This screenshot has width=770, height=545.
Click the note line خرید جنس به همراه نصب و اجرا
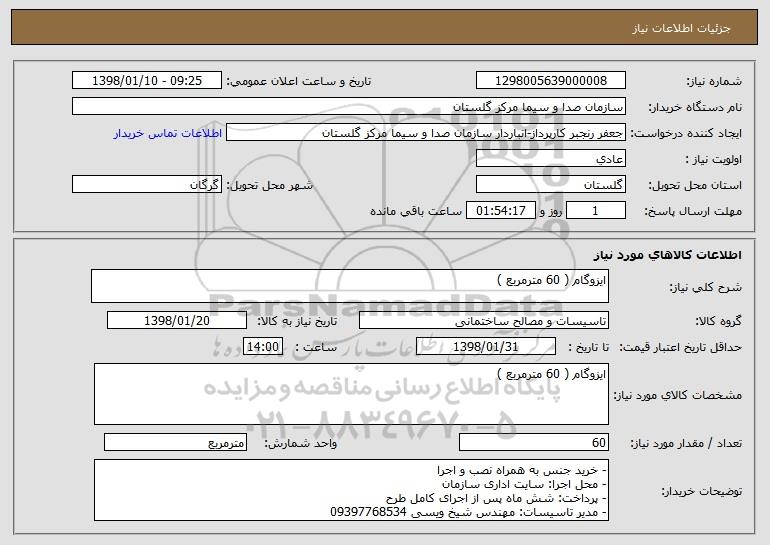[x=522, y=470]
